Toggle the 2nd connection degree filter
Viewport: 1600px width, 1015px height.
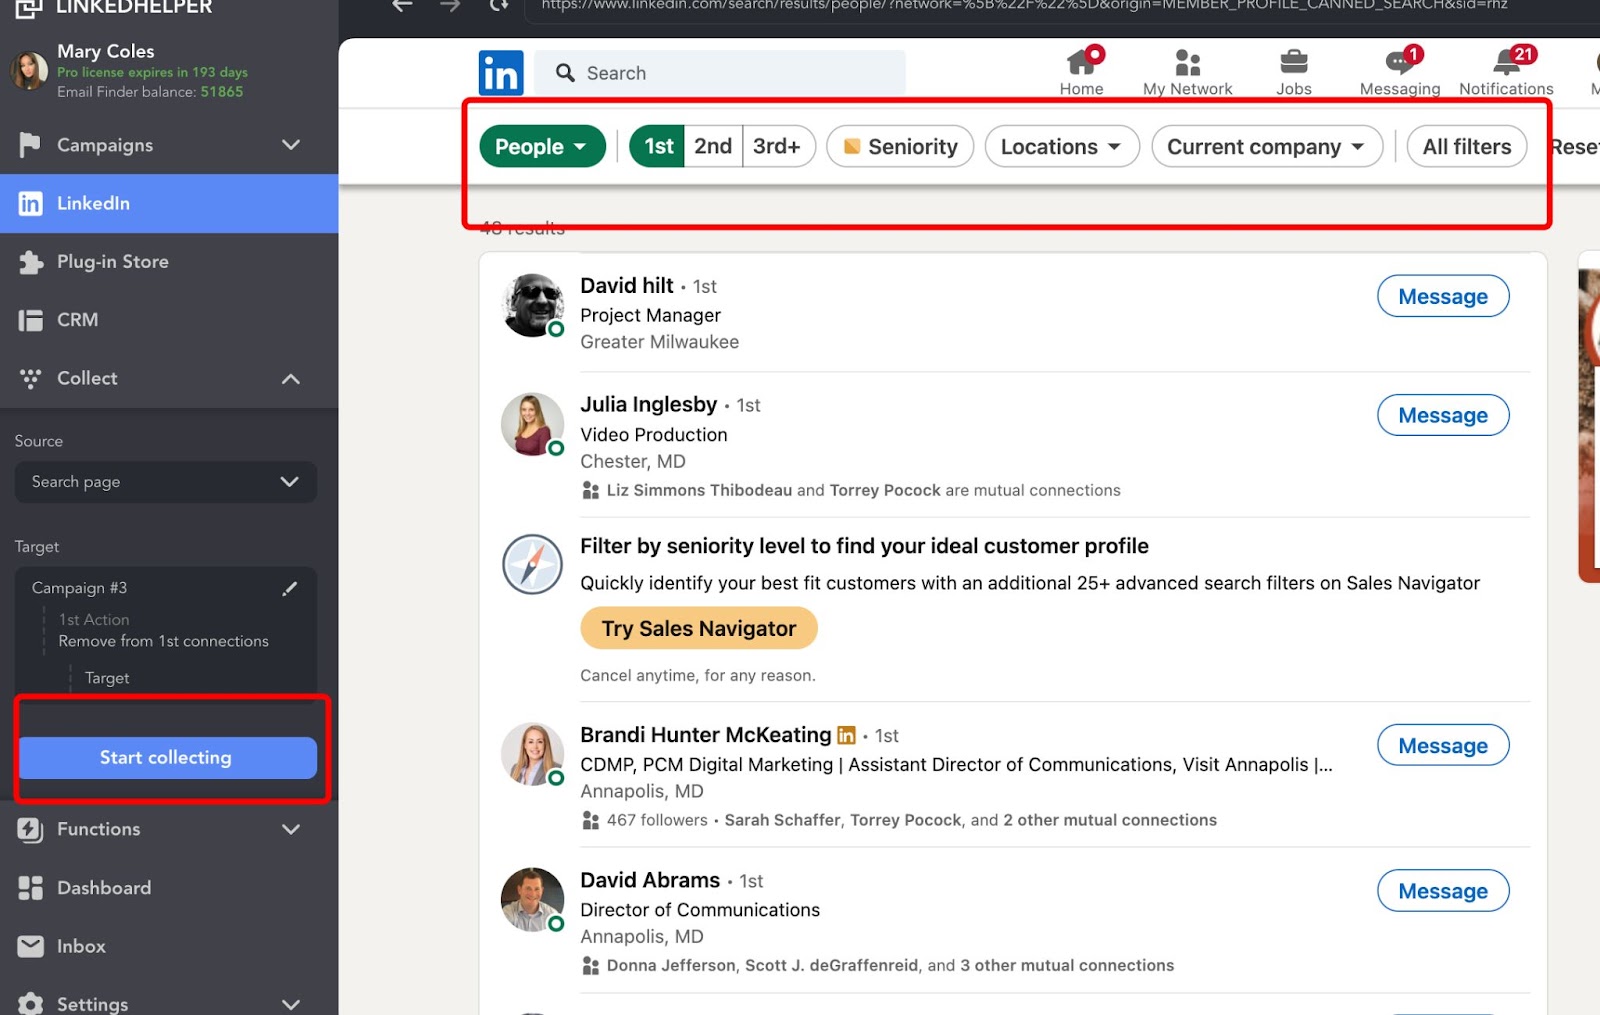pos(712,146)
